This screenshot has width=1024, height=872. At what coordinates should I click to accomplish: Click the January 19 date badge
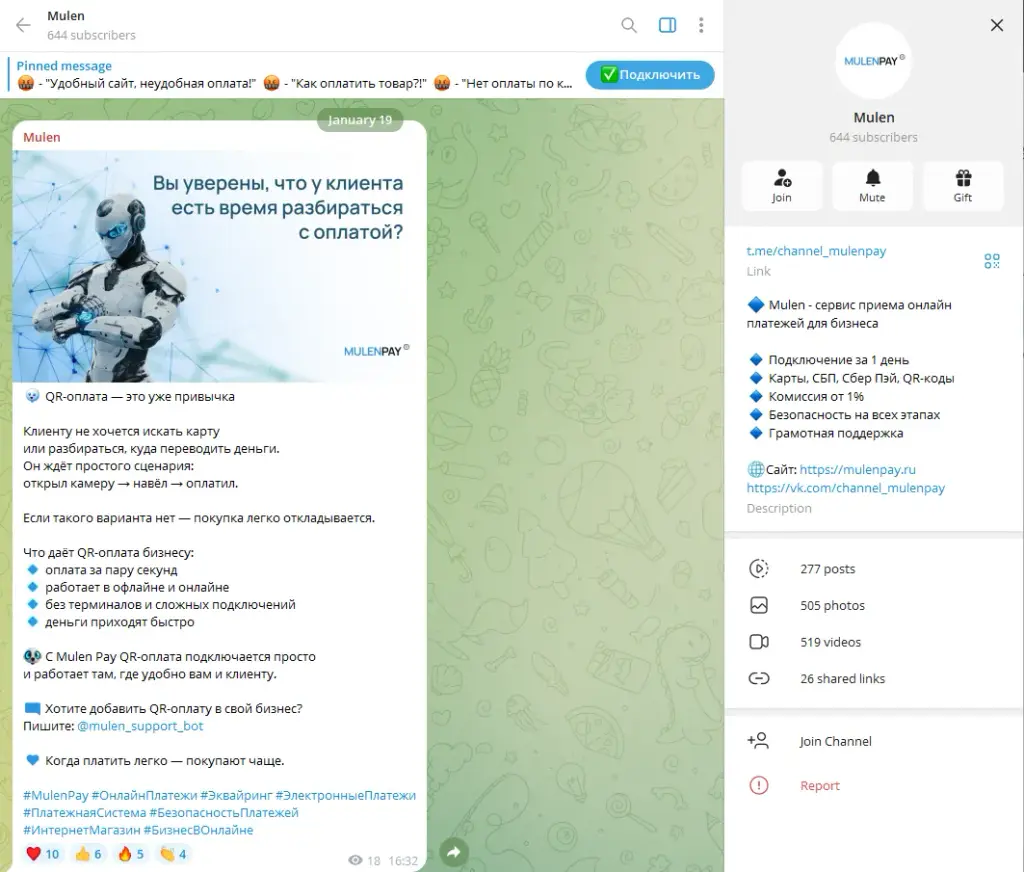[360, 120]
